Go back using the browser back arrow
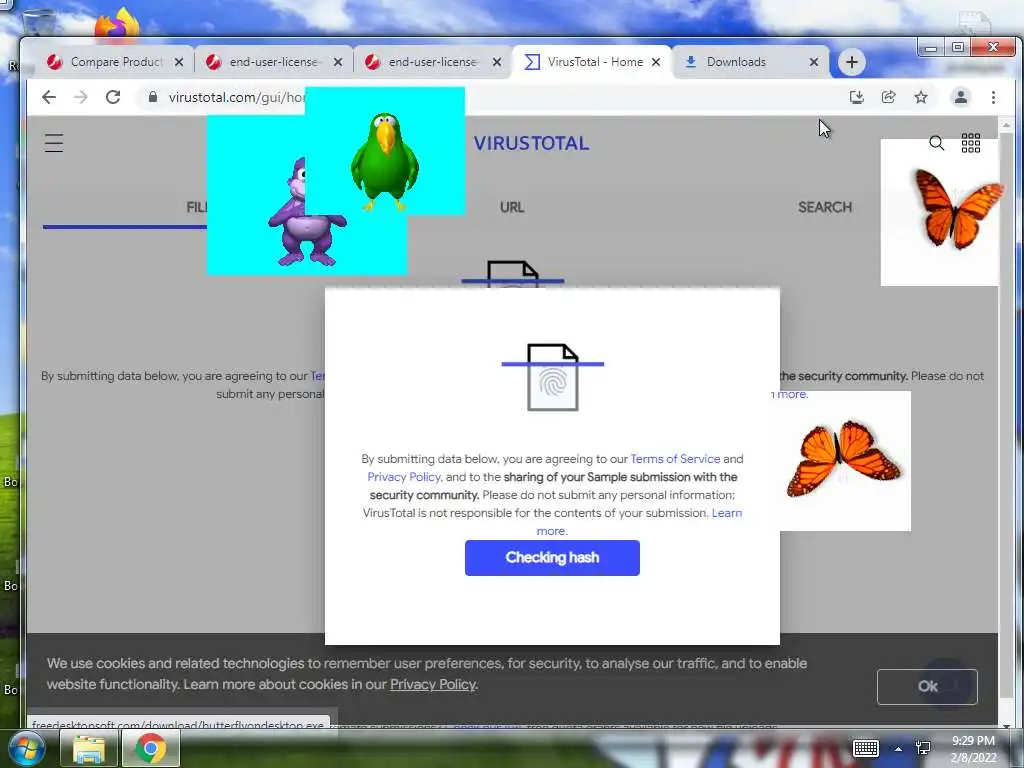 49,97
